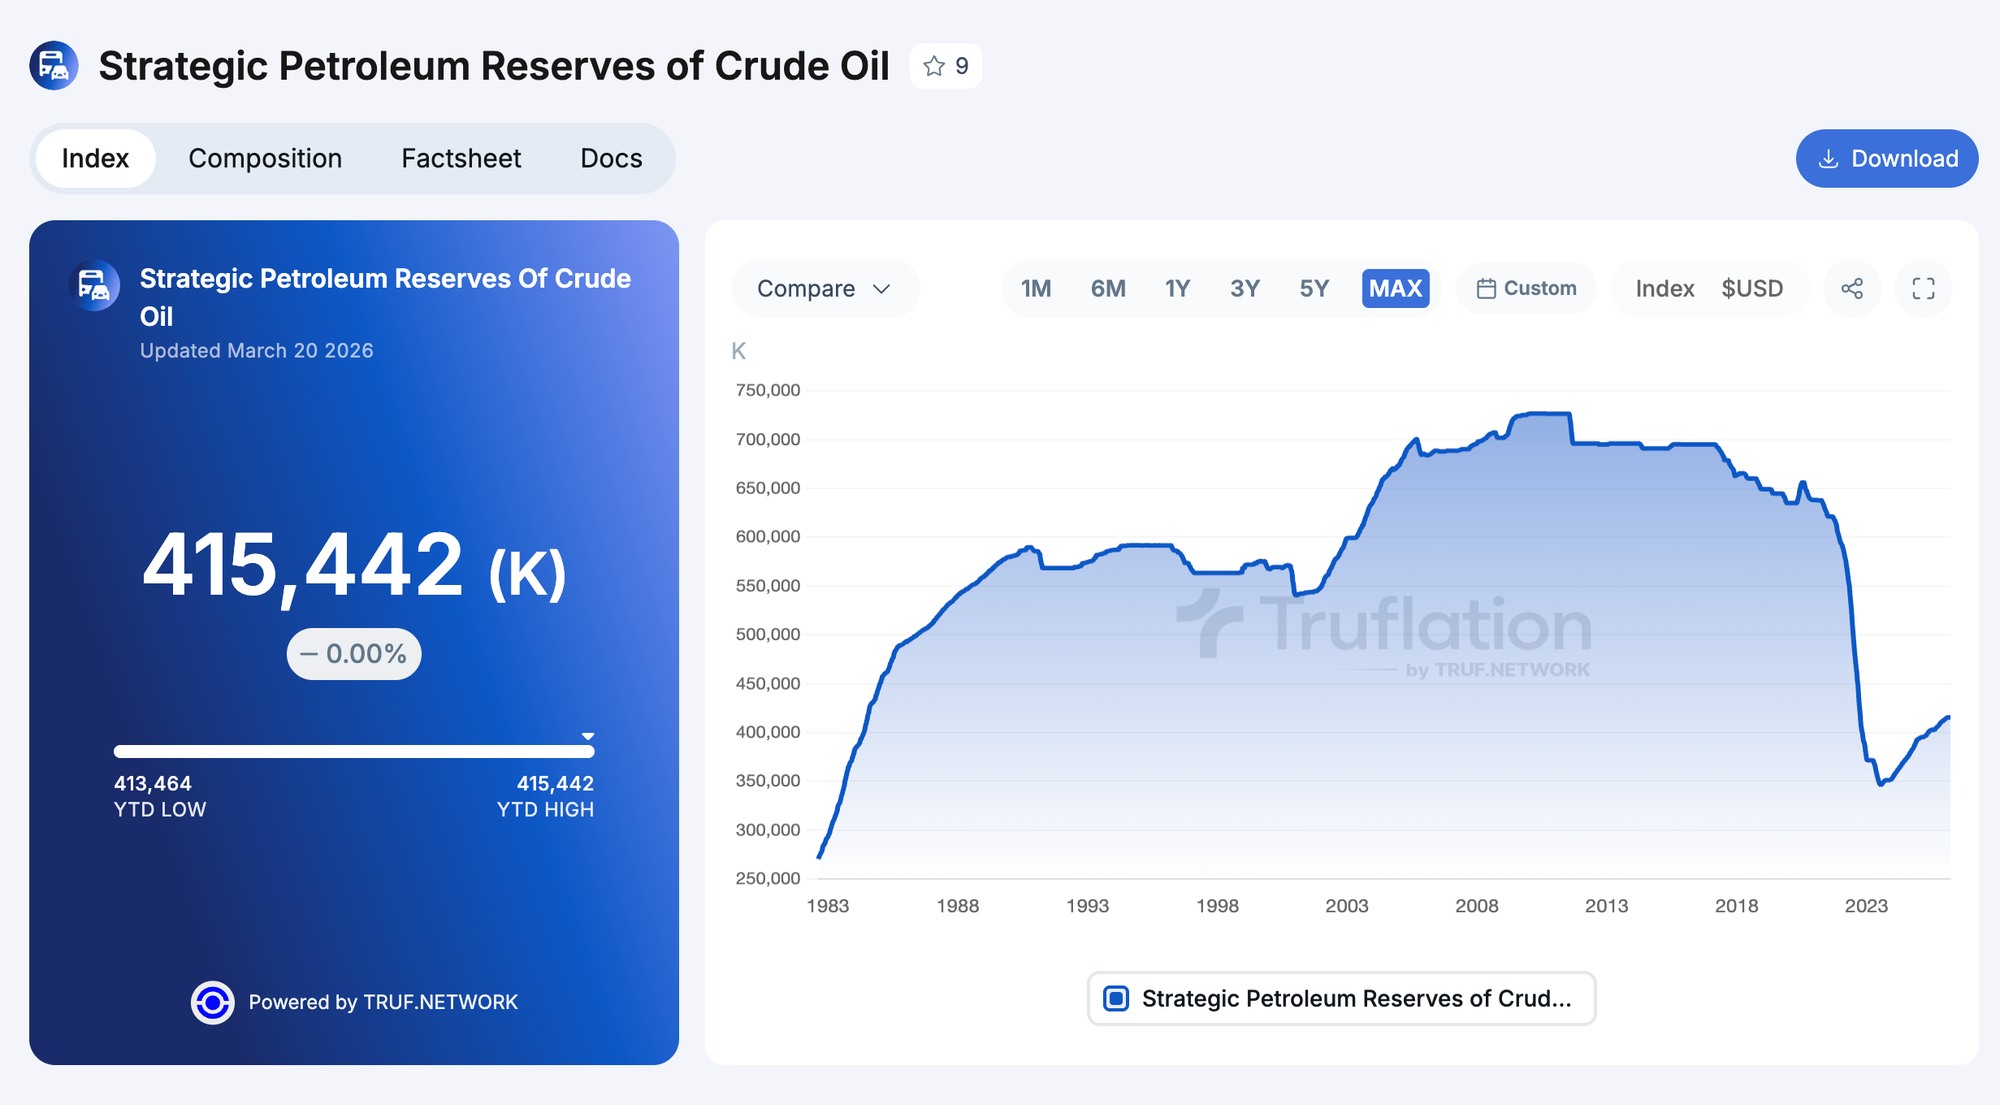This screenshot has height=1105, width=2000.
Task: Click the download arrow icon
Action: click(1828, 159)
